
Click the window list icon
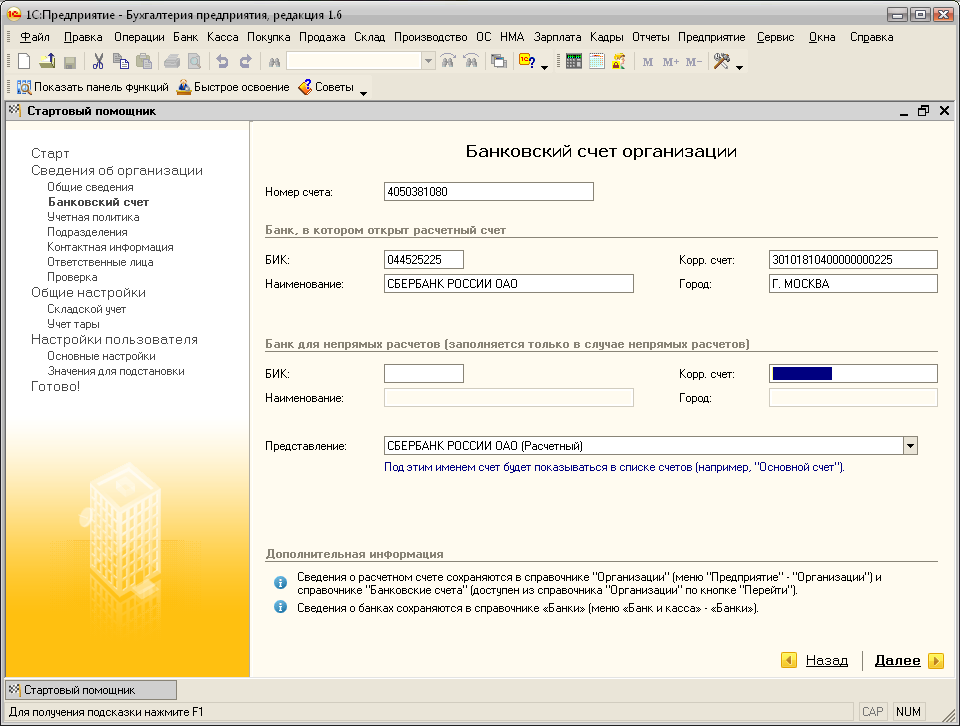click(x=499, y=61)
